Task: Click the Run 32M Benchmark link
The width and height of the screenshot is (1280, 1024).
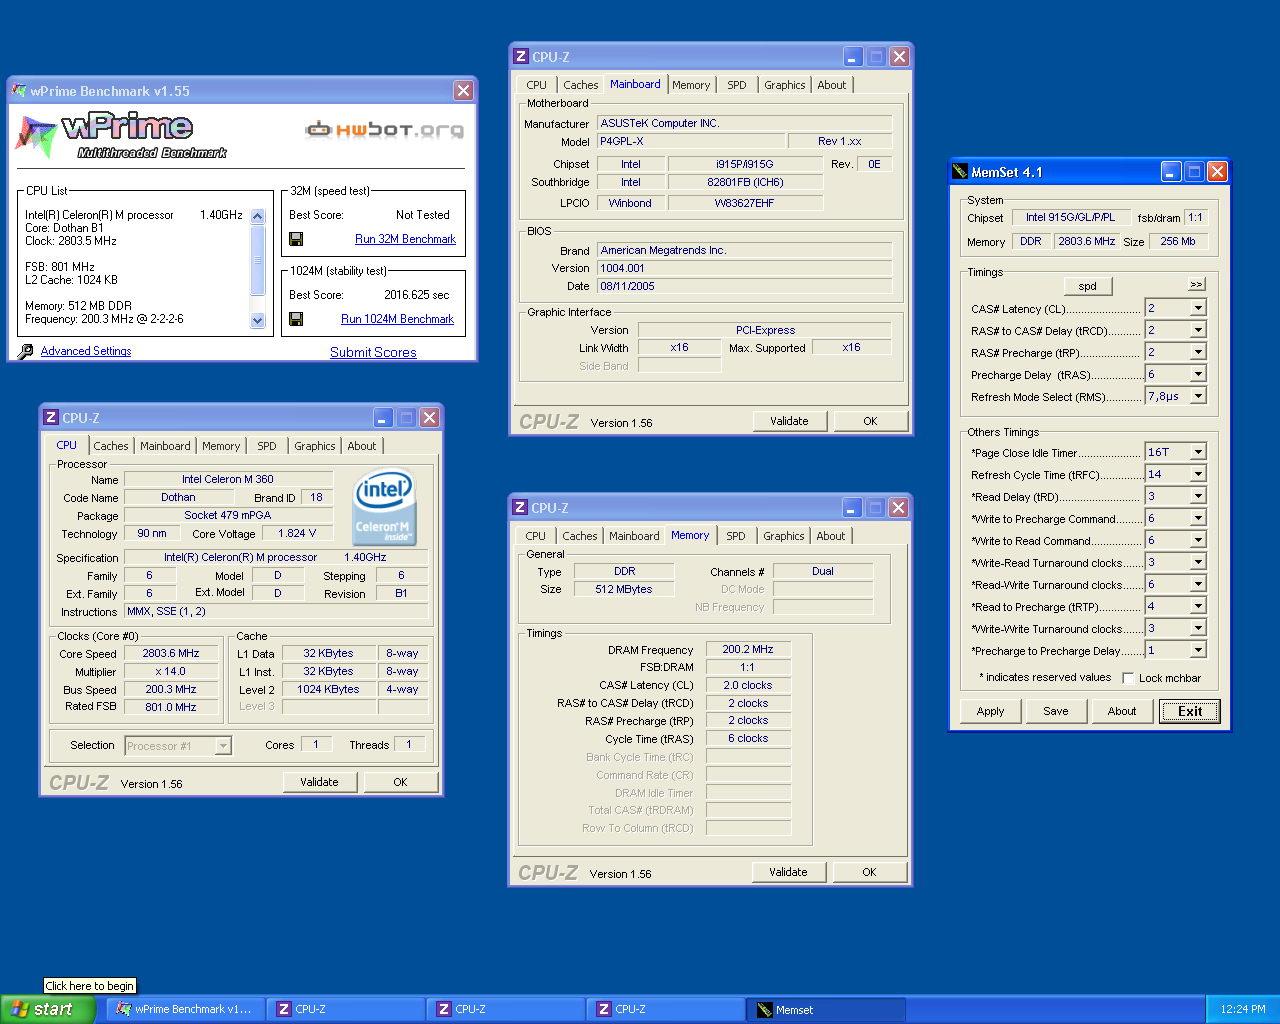Action: pos(405,239)
